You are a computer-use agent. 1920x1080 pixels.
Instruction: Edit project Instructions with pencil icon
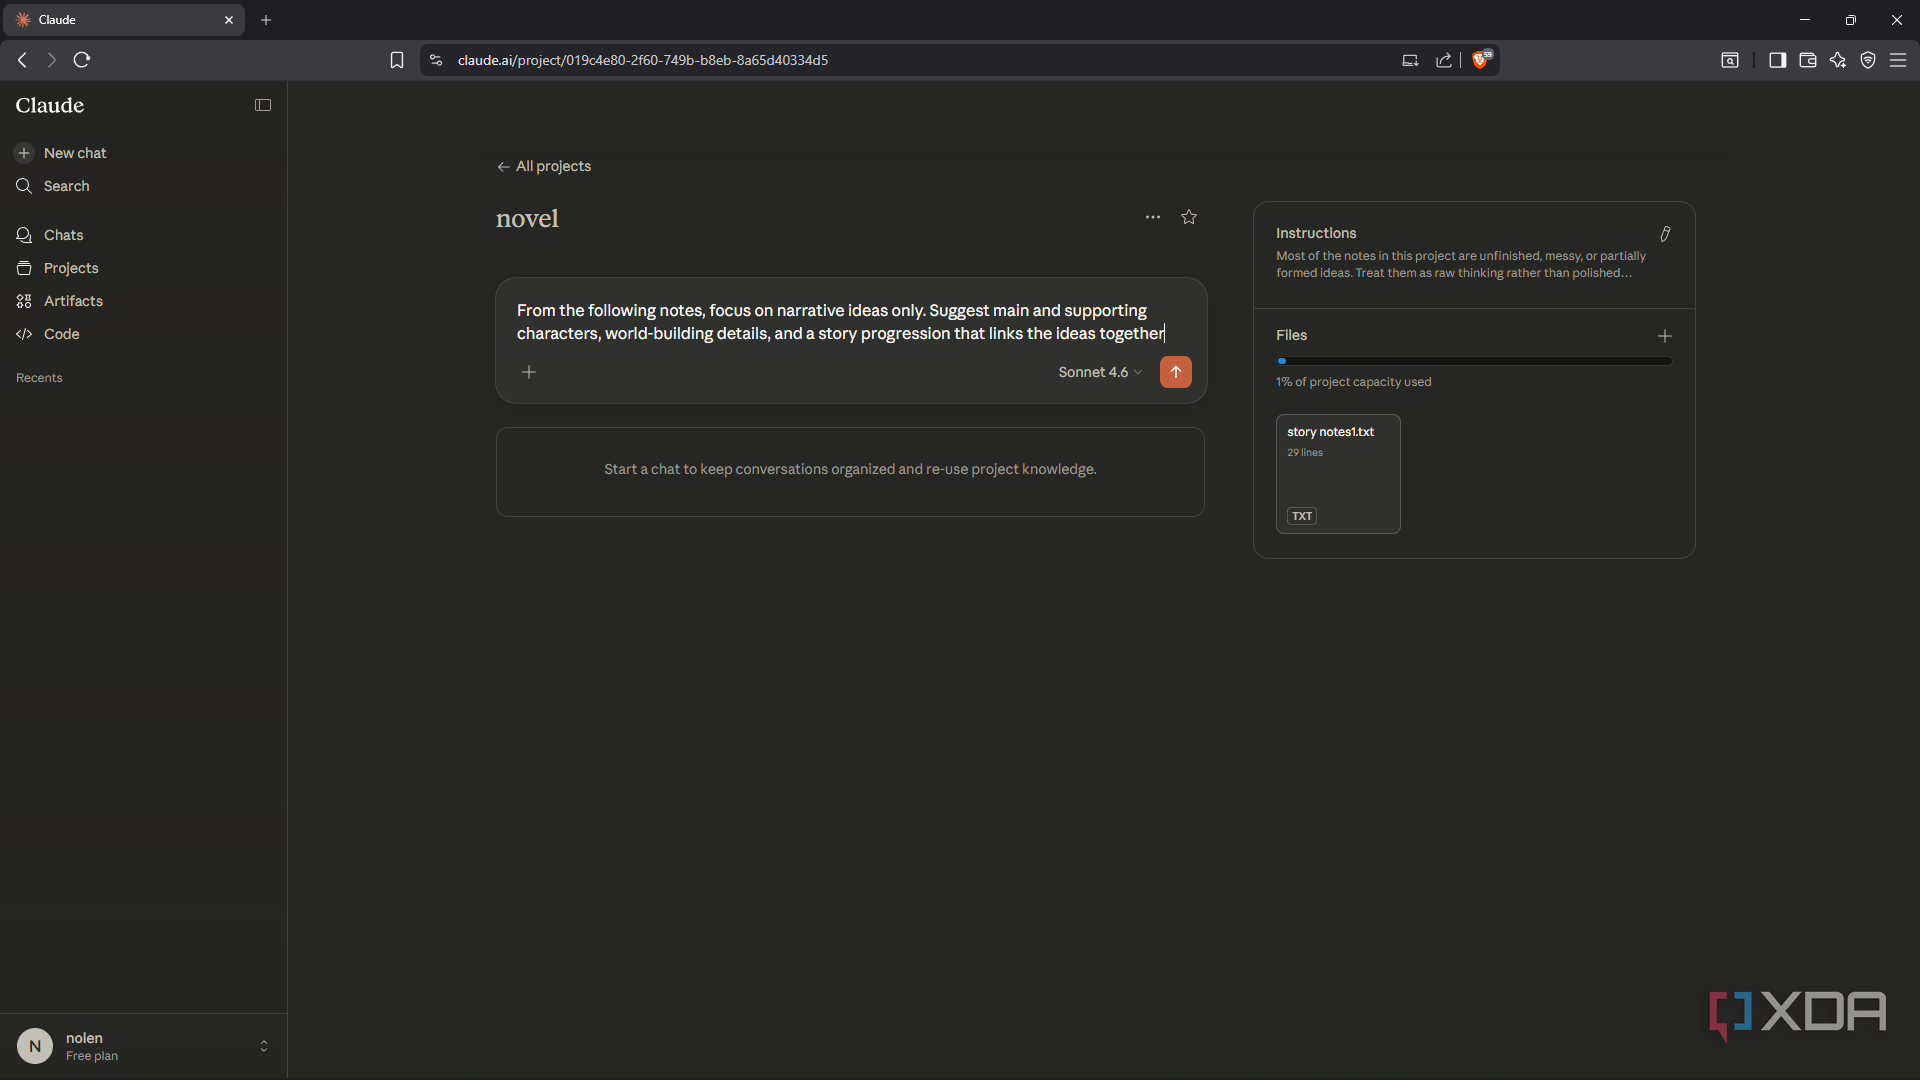click(x=1665, y=234)
